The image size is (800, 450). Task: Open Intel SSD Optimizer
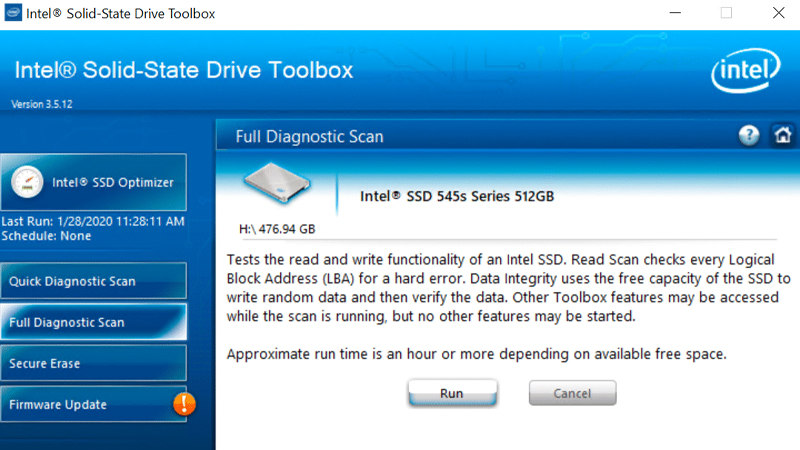point(94,182)
